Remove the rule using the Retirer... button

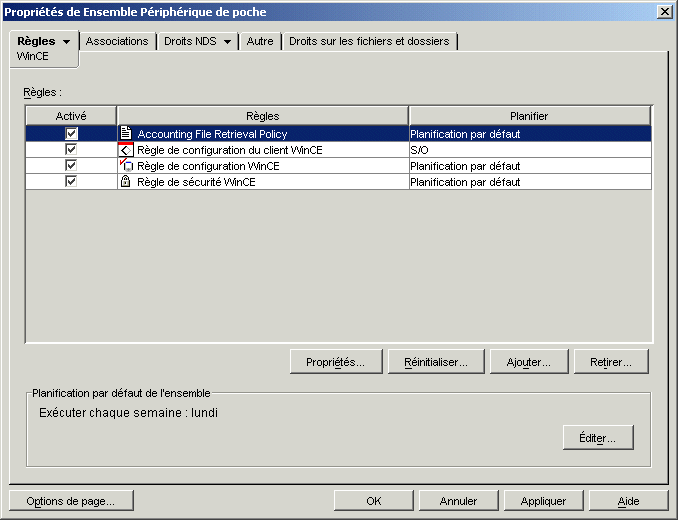coord(611,362)
